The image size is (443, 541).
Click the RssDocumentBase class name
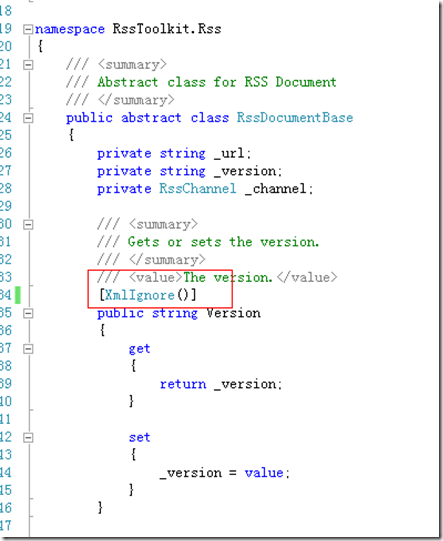pyautogui.click(x=295, y=118)
